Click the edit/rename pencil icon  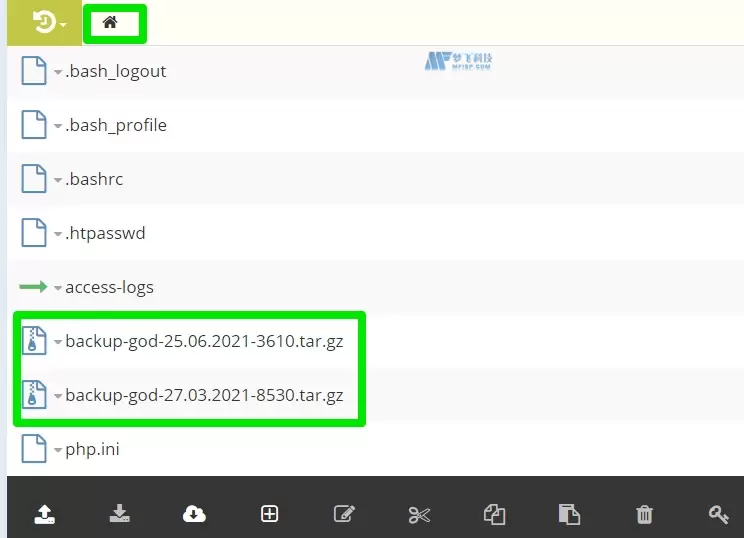[x=344, y=514]
